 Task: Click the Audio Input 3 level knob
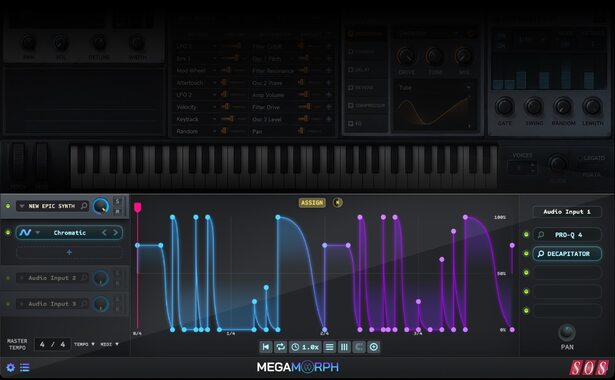tap(101, 304)
